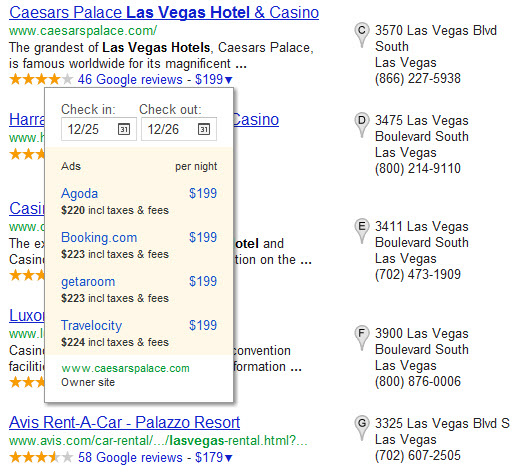Open www.caesarspalace.com owner site link
The image size is (515, 466).
(x=125, y=368)
